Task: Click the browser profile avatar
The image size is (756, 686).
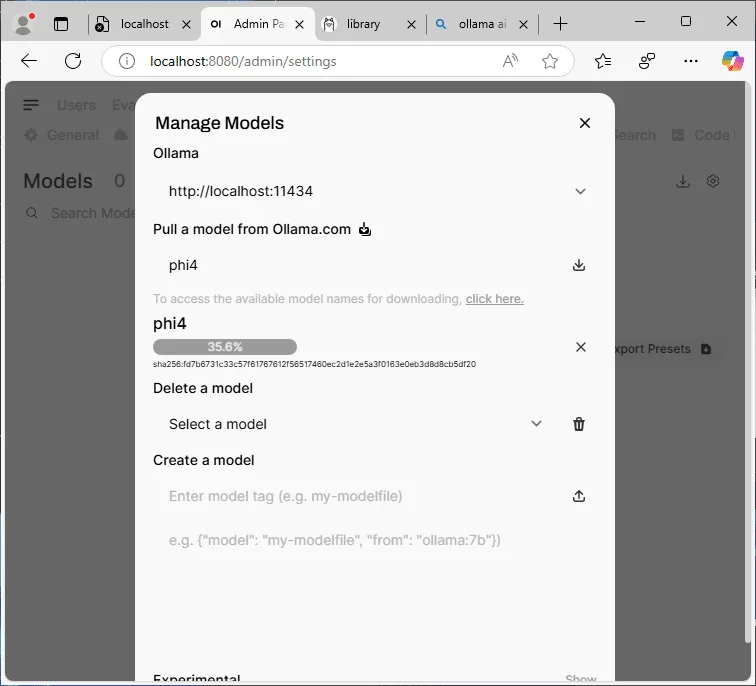Action: [23, 24]
